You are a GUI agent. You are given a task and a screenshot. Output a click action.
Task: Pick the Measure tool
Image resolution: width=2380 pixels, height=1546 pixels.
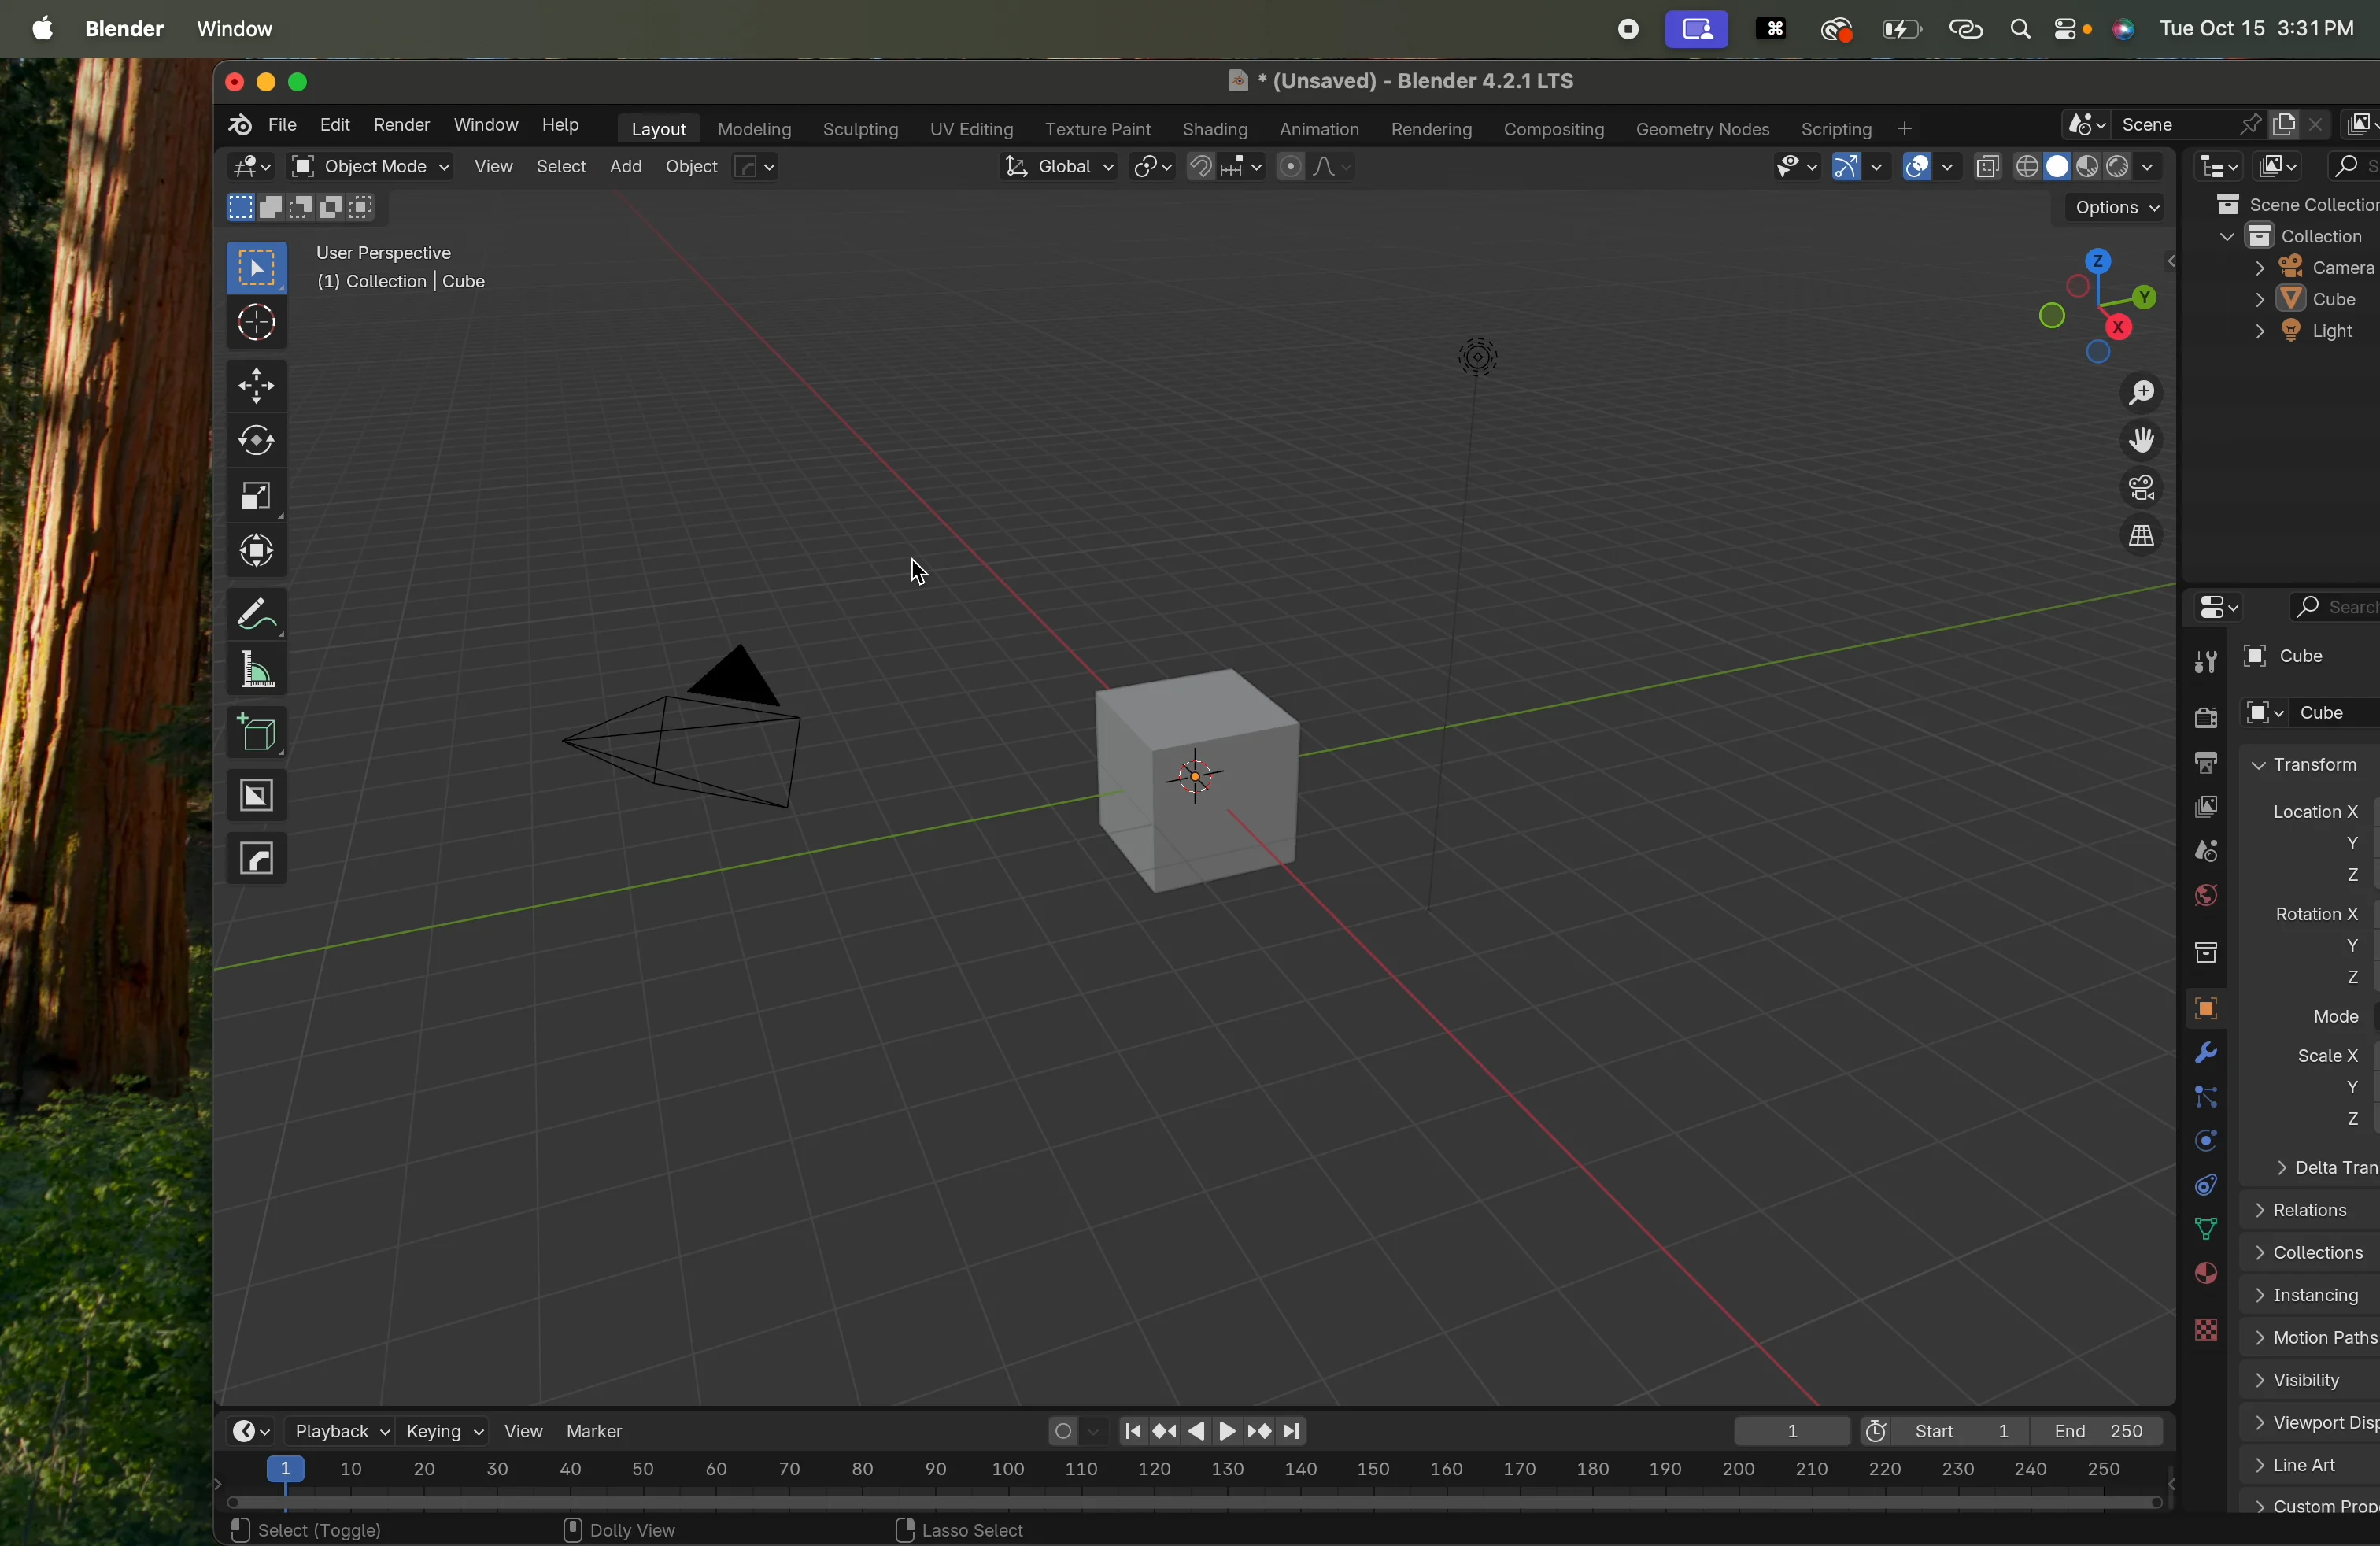pyautogui.click(x=257, y=670)
